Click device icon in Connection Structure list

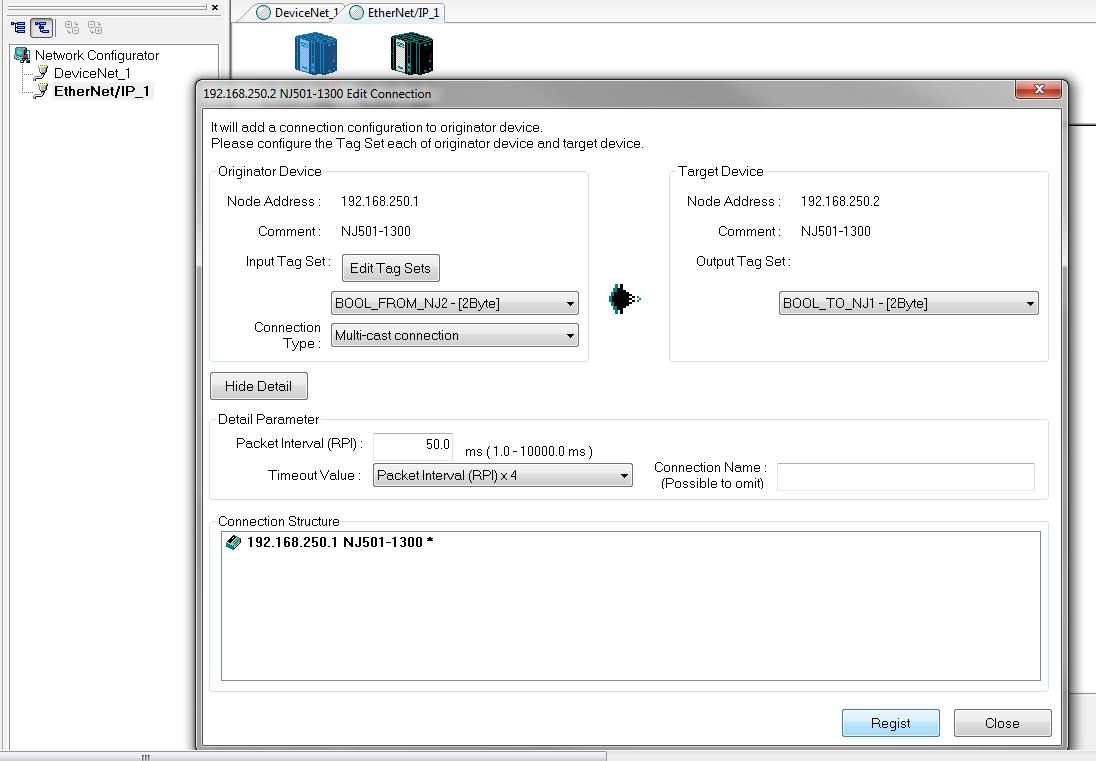click(233, 542)
